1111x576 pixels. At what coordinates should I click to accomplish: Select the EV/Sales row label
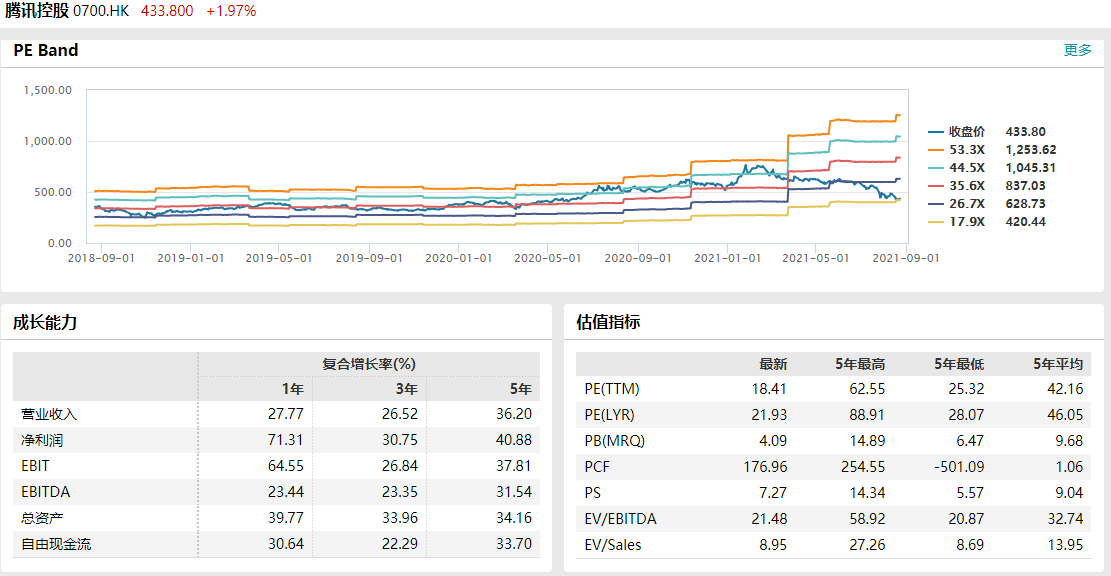tap(613, 546)
